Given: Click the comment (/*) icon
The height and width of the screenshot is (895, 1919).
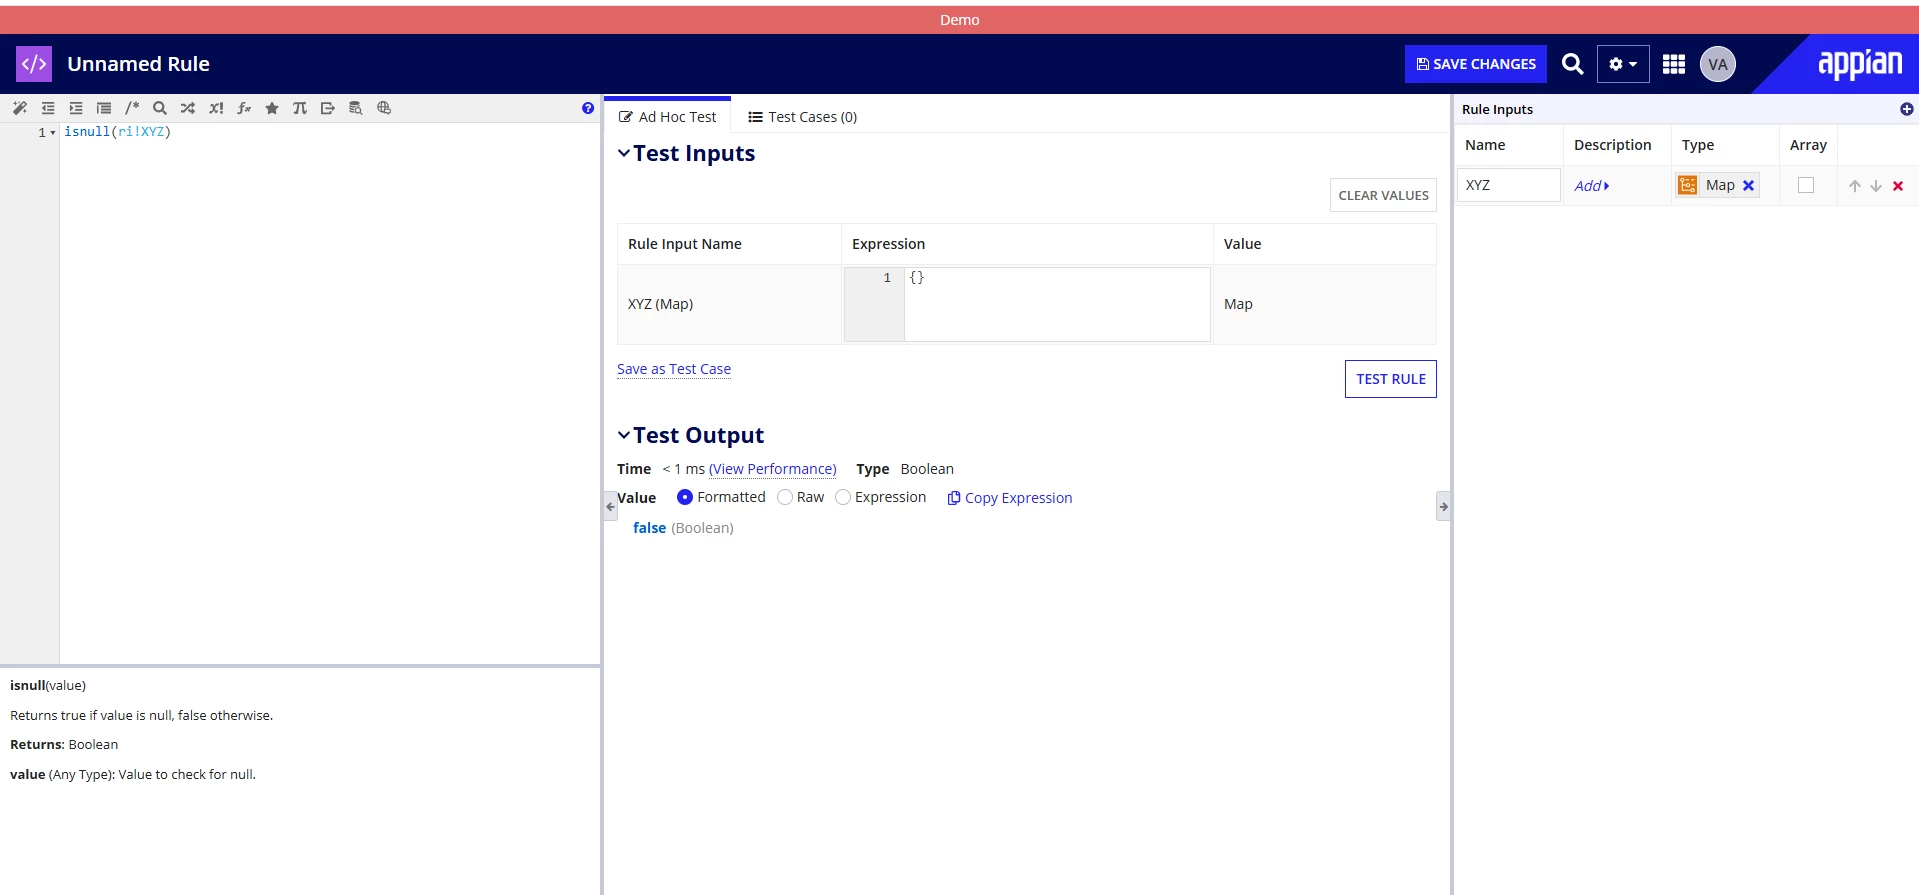Looking at the screenshot, I should click(131, 108).
